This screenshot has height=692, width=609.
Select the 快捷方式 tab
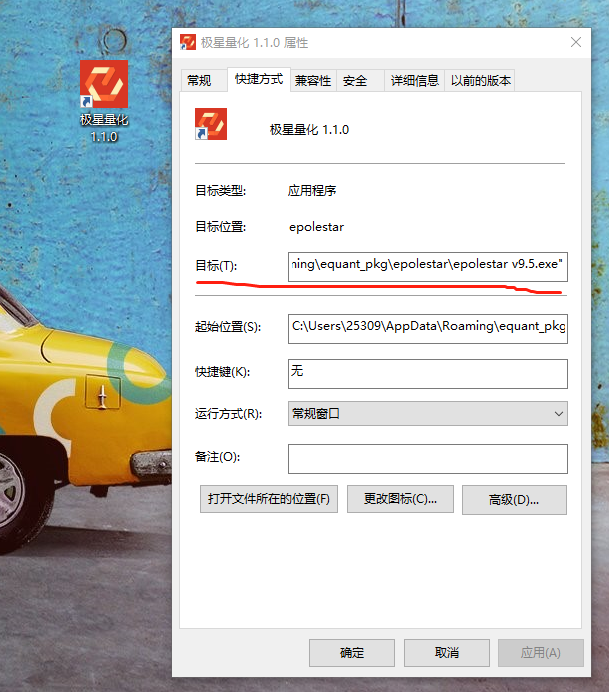pos(259,79)
